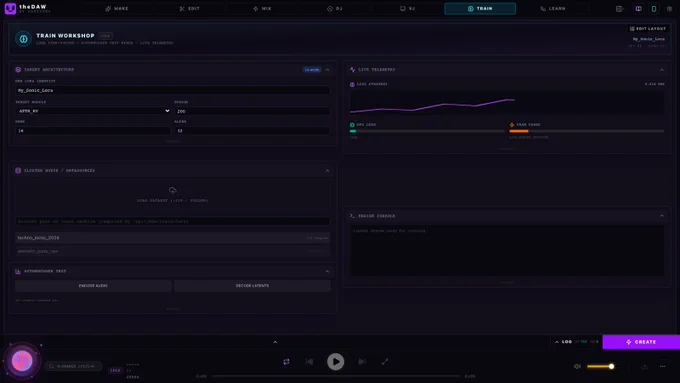Click the Play button
Image resolution: width=680 pixels, height=383 pixels.
point(336,361)
